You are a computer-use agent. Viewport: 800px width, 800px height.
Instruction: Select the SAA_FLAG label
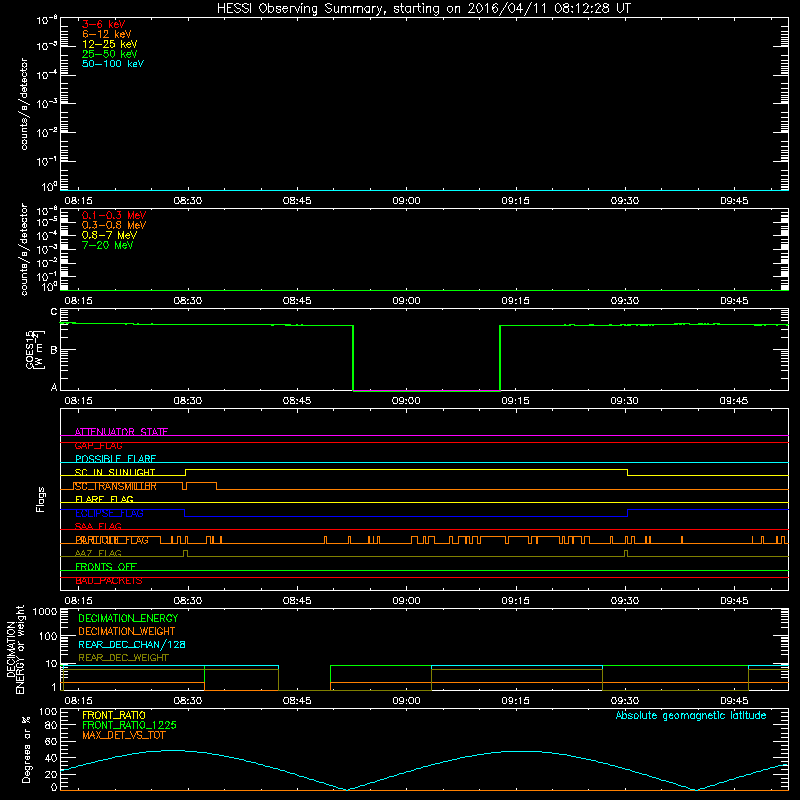[98, 527]
